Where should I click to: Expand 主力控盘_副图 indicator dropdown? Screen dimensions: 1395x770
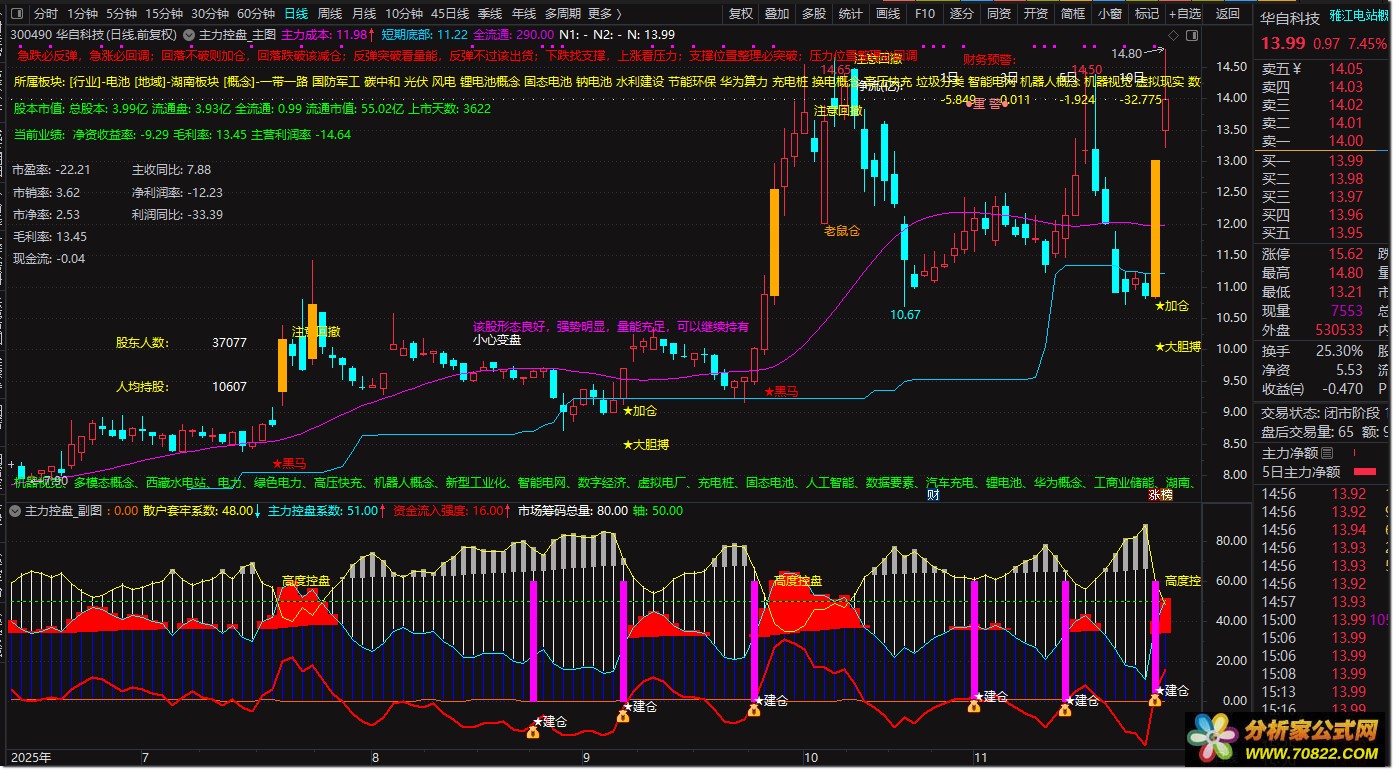point(15,511)
